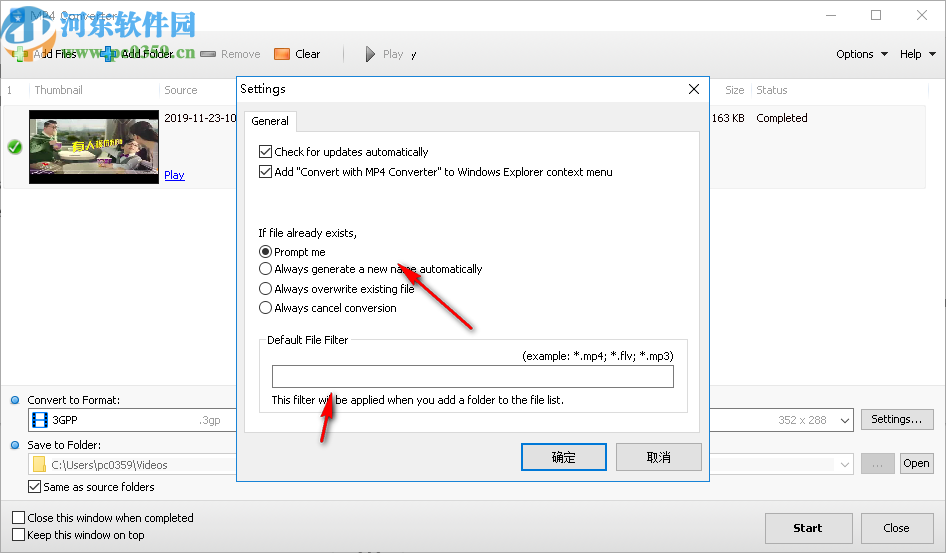Click the browse ... folder button
Image resolution: width=946 pixels, height=553 pixels.
pos(877,463)
